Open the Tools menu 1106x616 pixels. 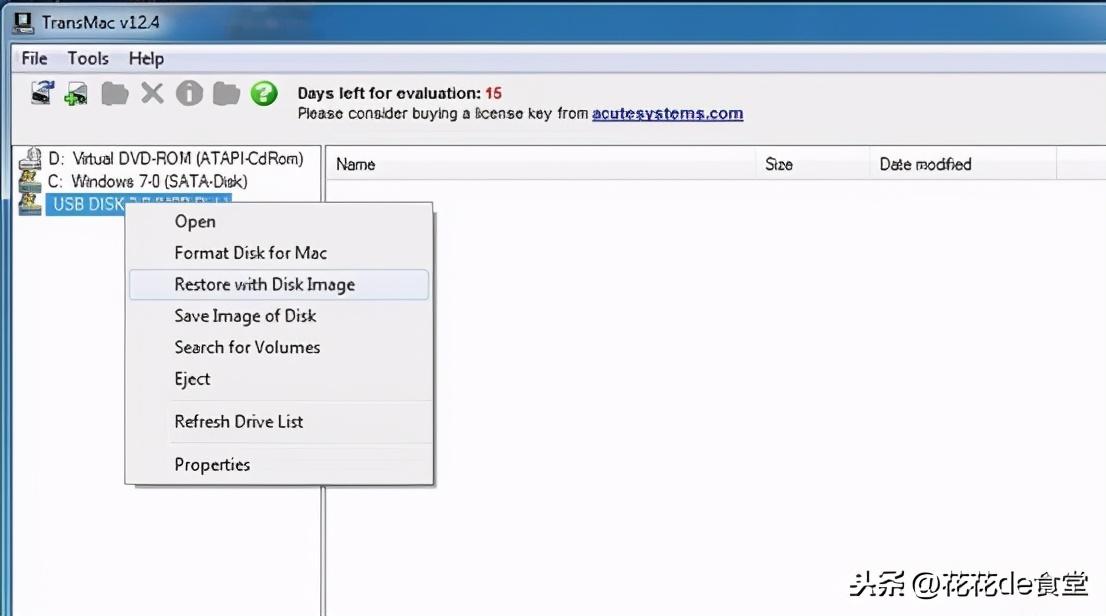tap(88, 59)
